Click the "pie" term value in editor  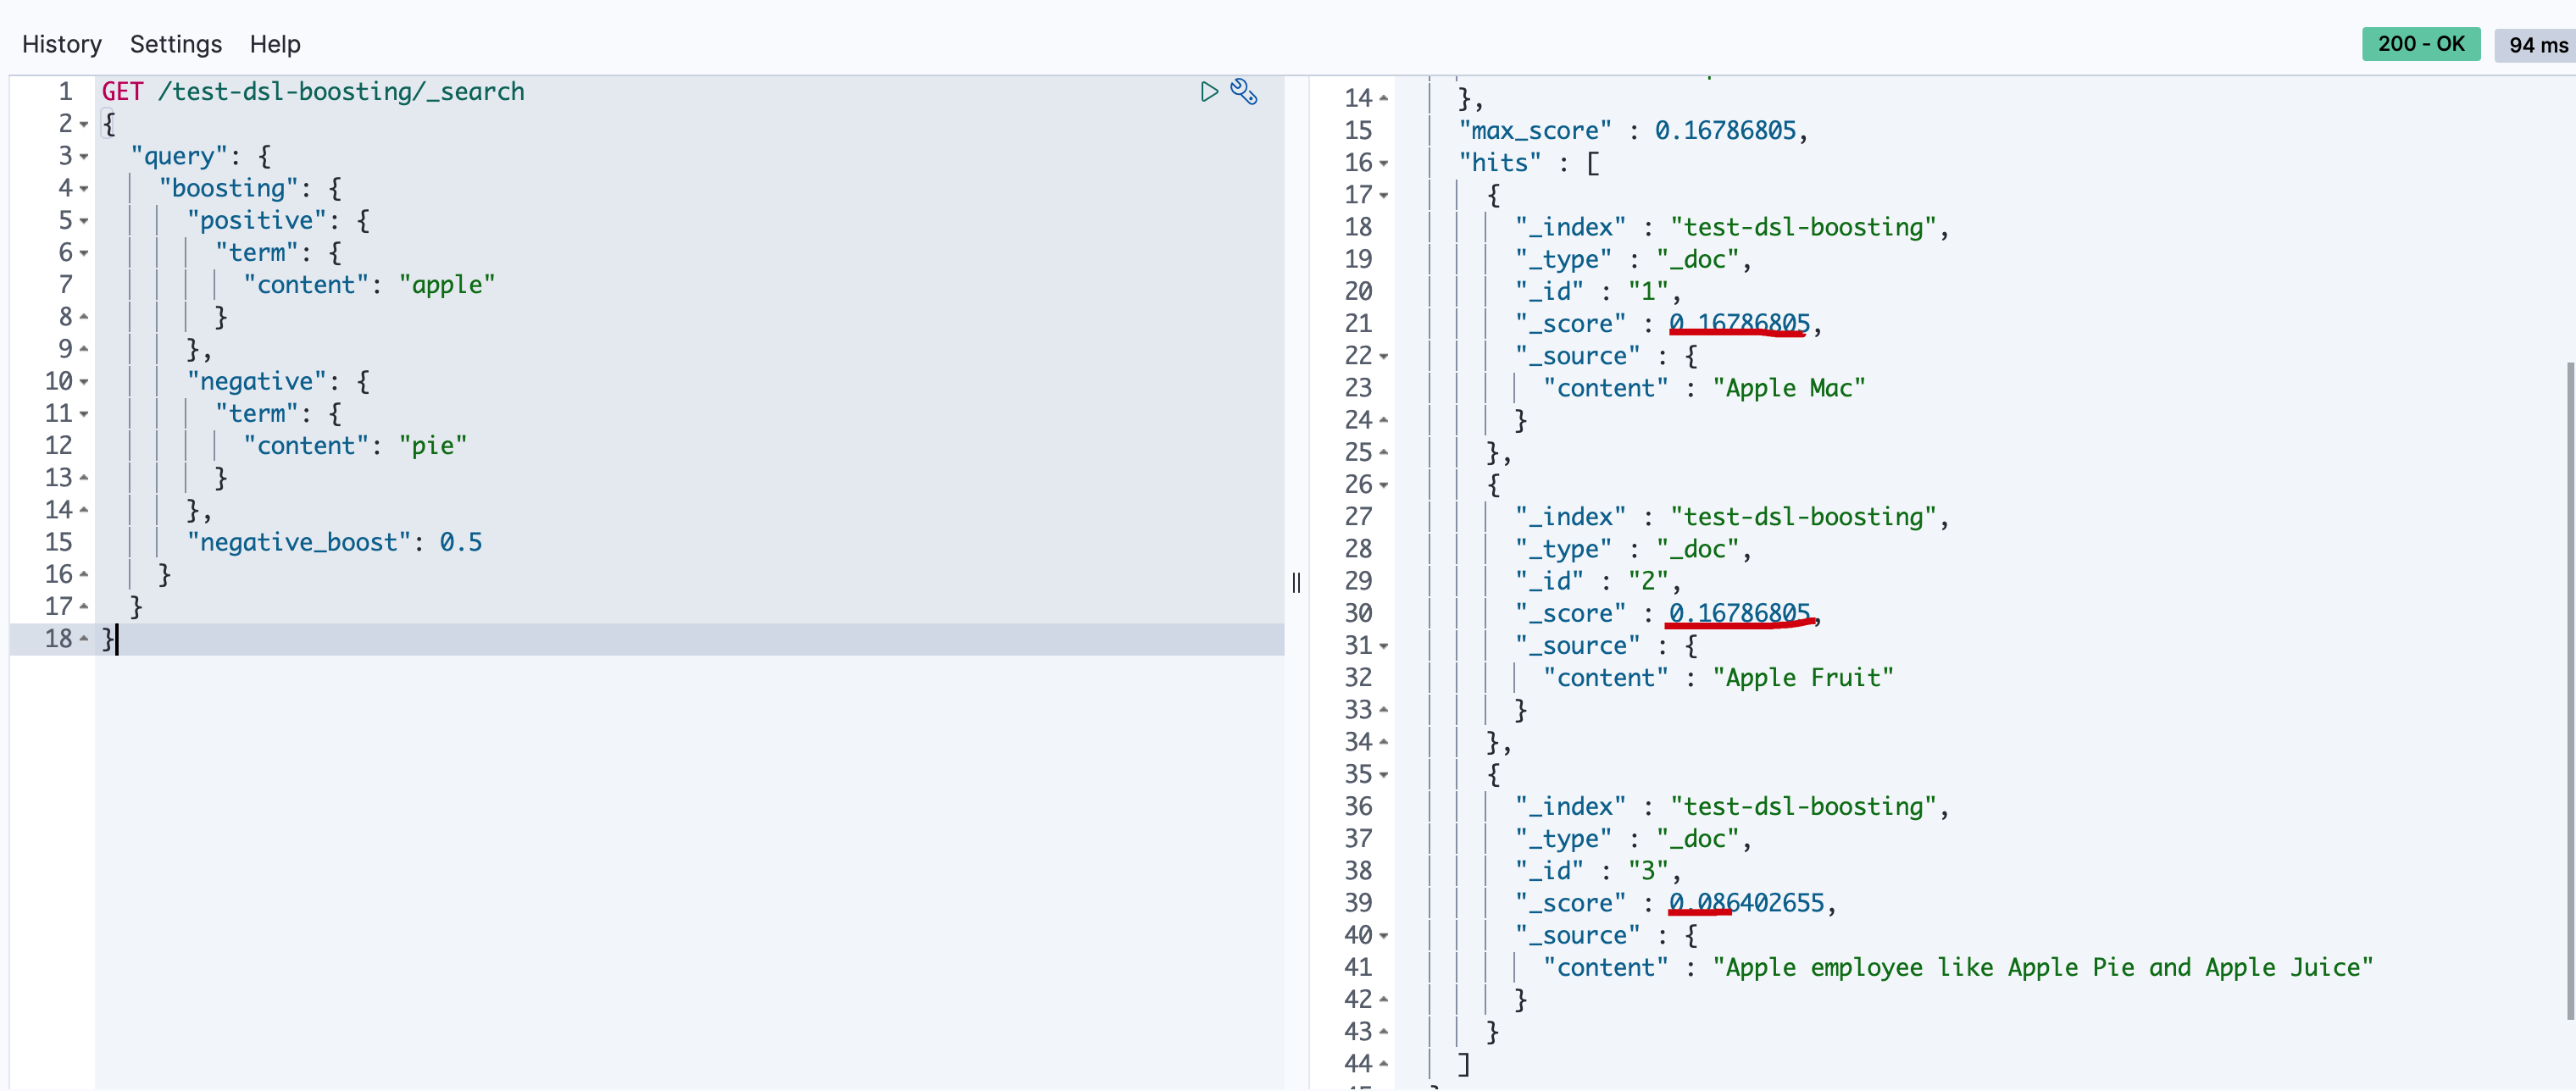(432, 446)
